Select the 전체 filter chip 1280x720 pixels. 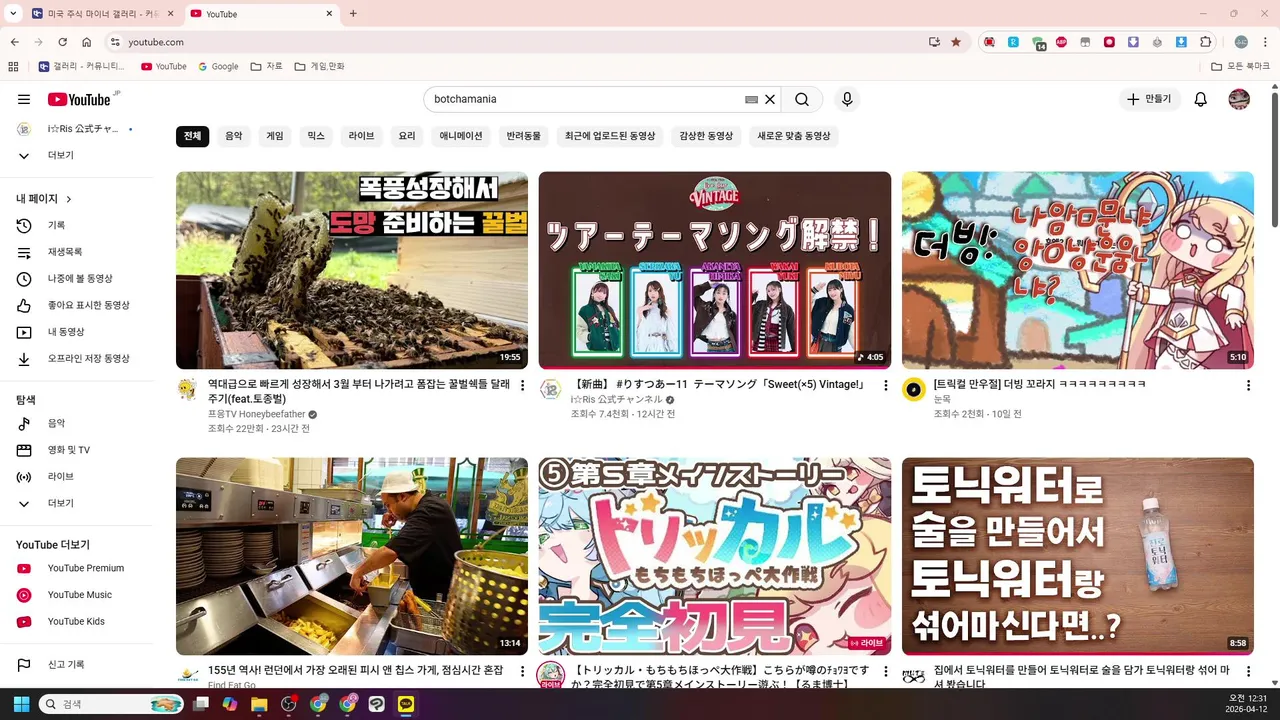(x=192, y=136)
